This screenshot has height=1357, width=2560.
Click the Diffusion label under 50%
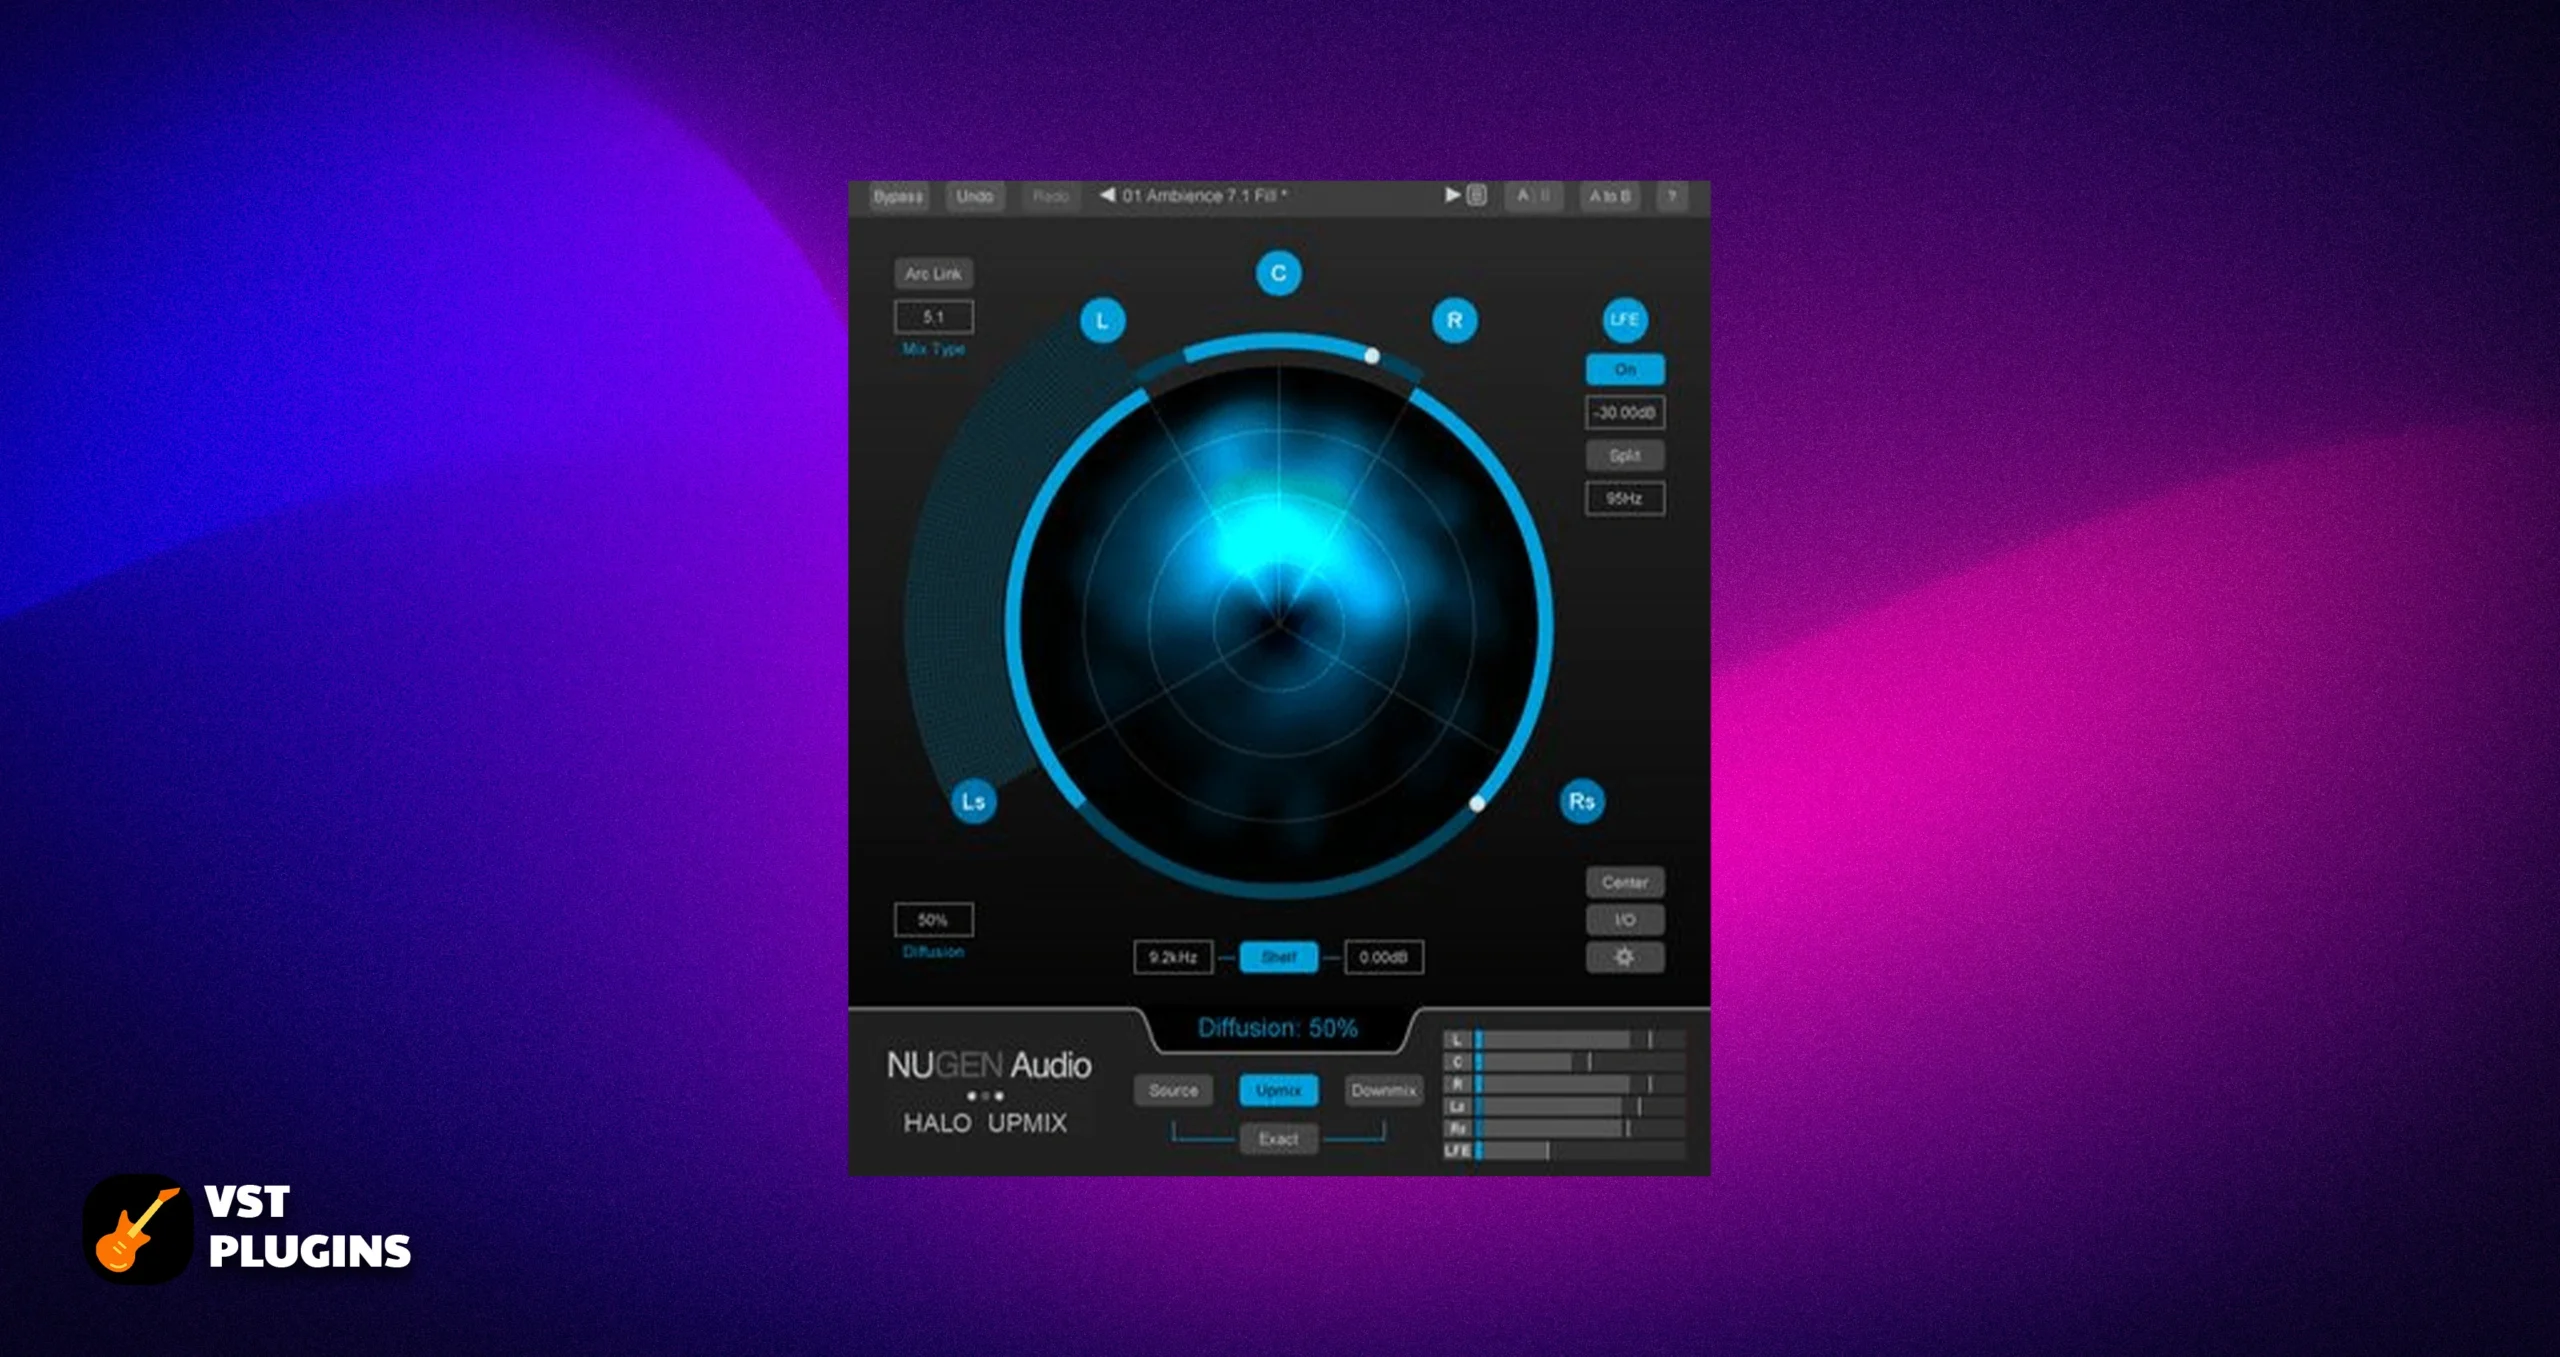[x=933, y=951]
